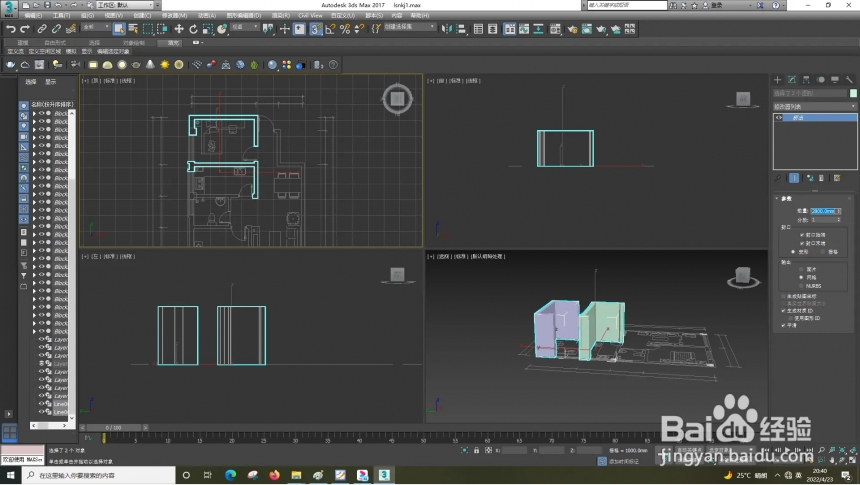
Task: Toggle the Smooth checkbox
Action: click(783, 325)
